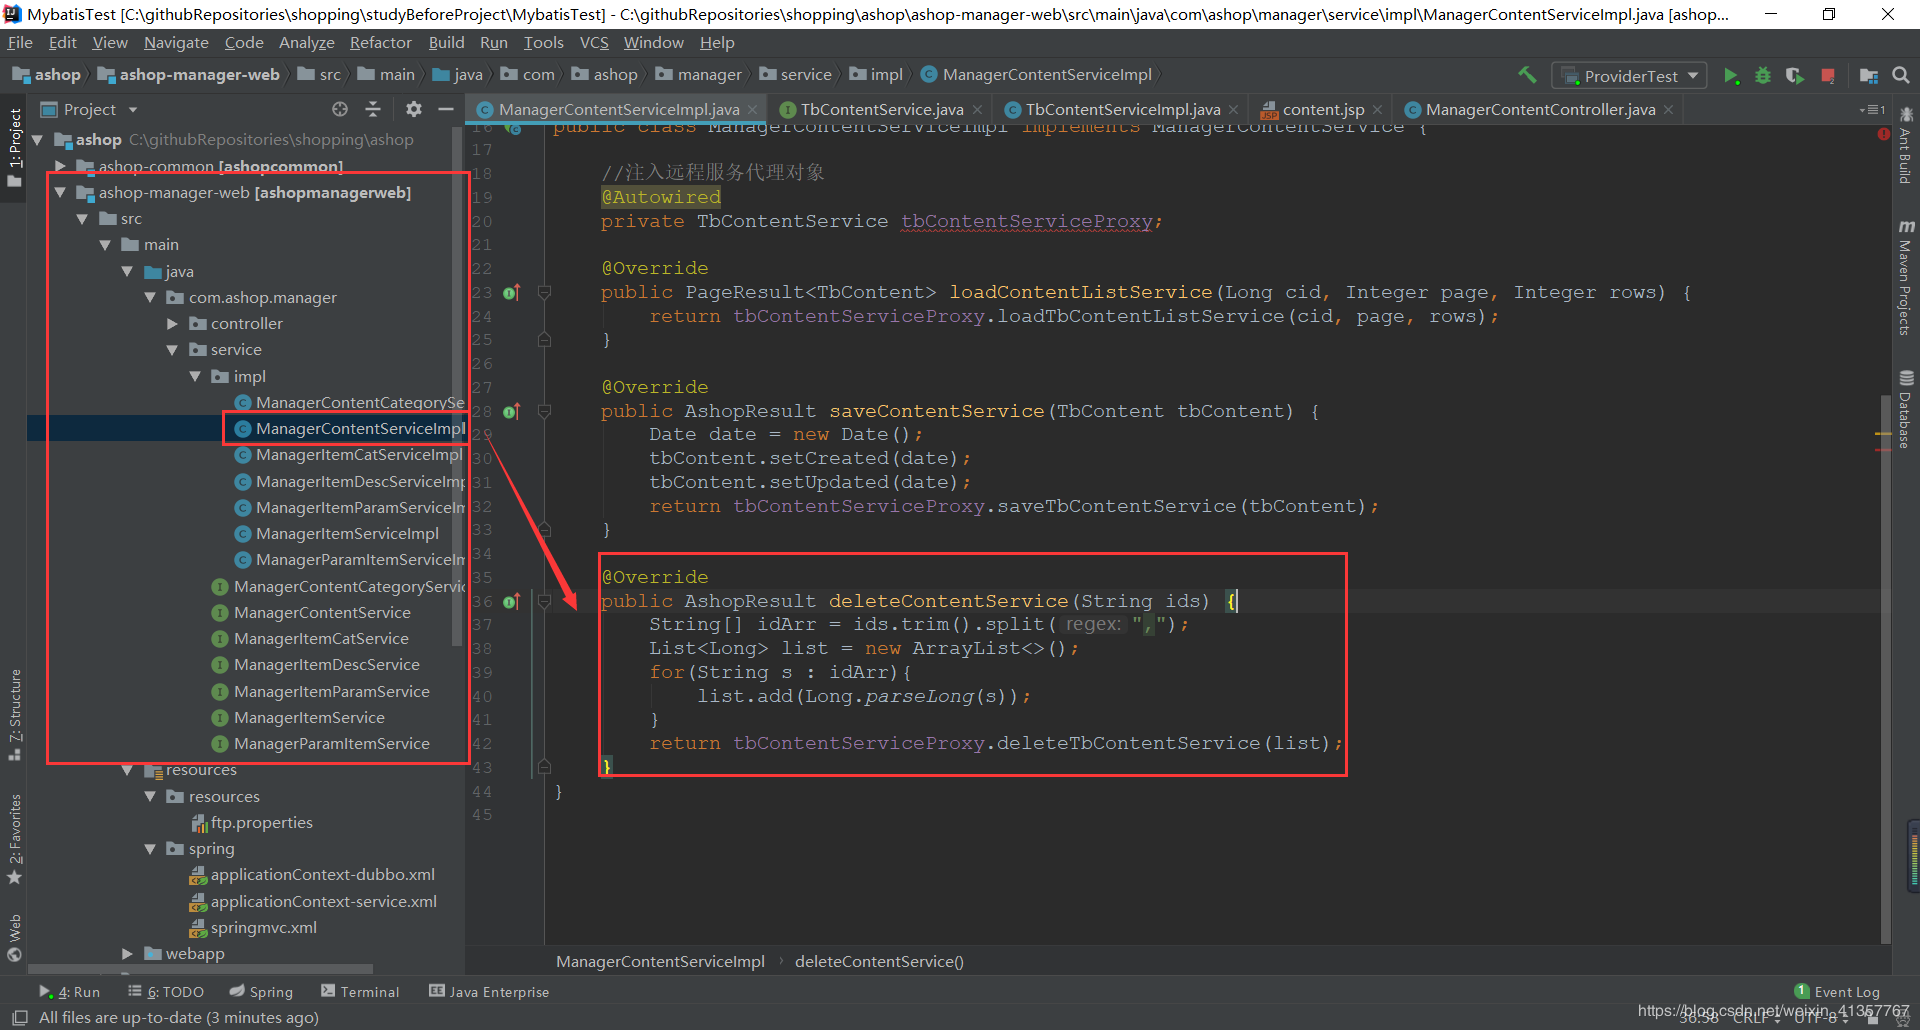The width and height of the screenshot is (1920, 1030).
Task: Open ProviderTest run configuration dropdown
Action: (1629, 76)
